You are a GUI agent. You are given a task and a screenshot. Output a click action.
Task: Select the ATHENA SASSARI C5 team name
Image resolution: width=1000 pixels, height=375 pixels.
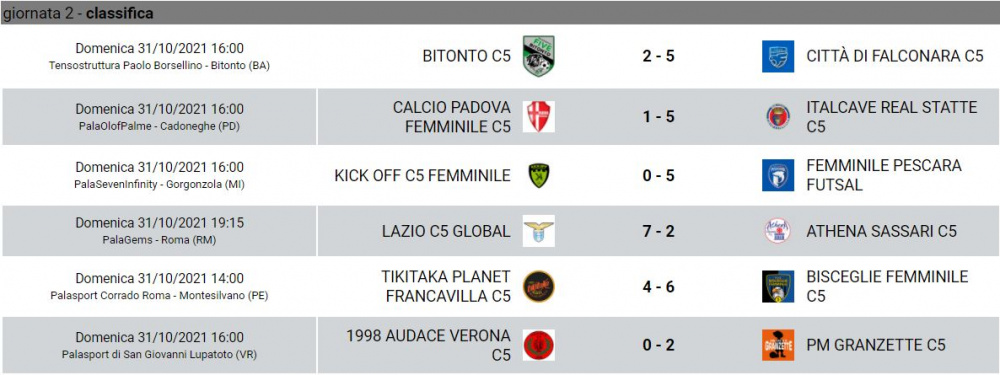coord(881,231)
